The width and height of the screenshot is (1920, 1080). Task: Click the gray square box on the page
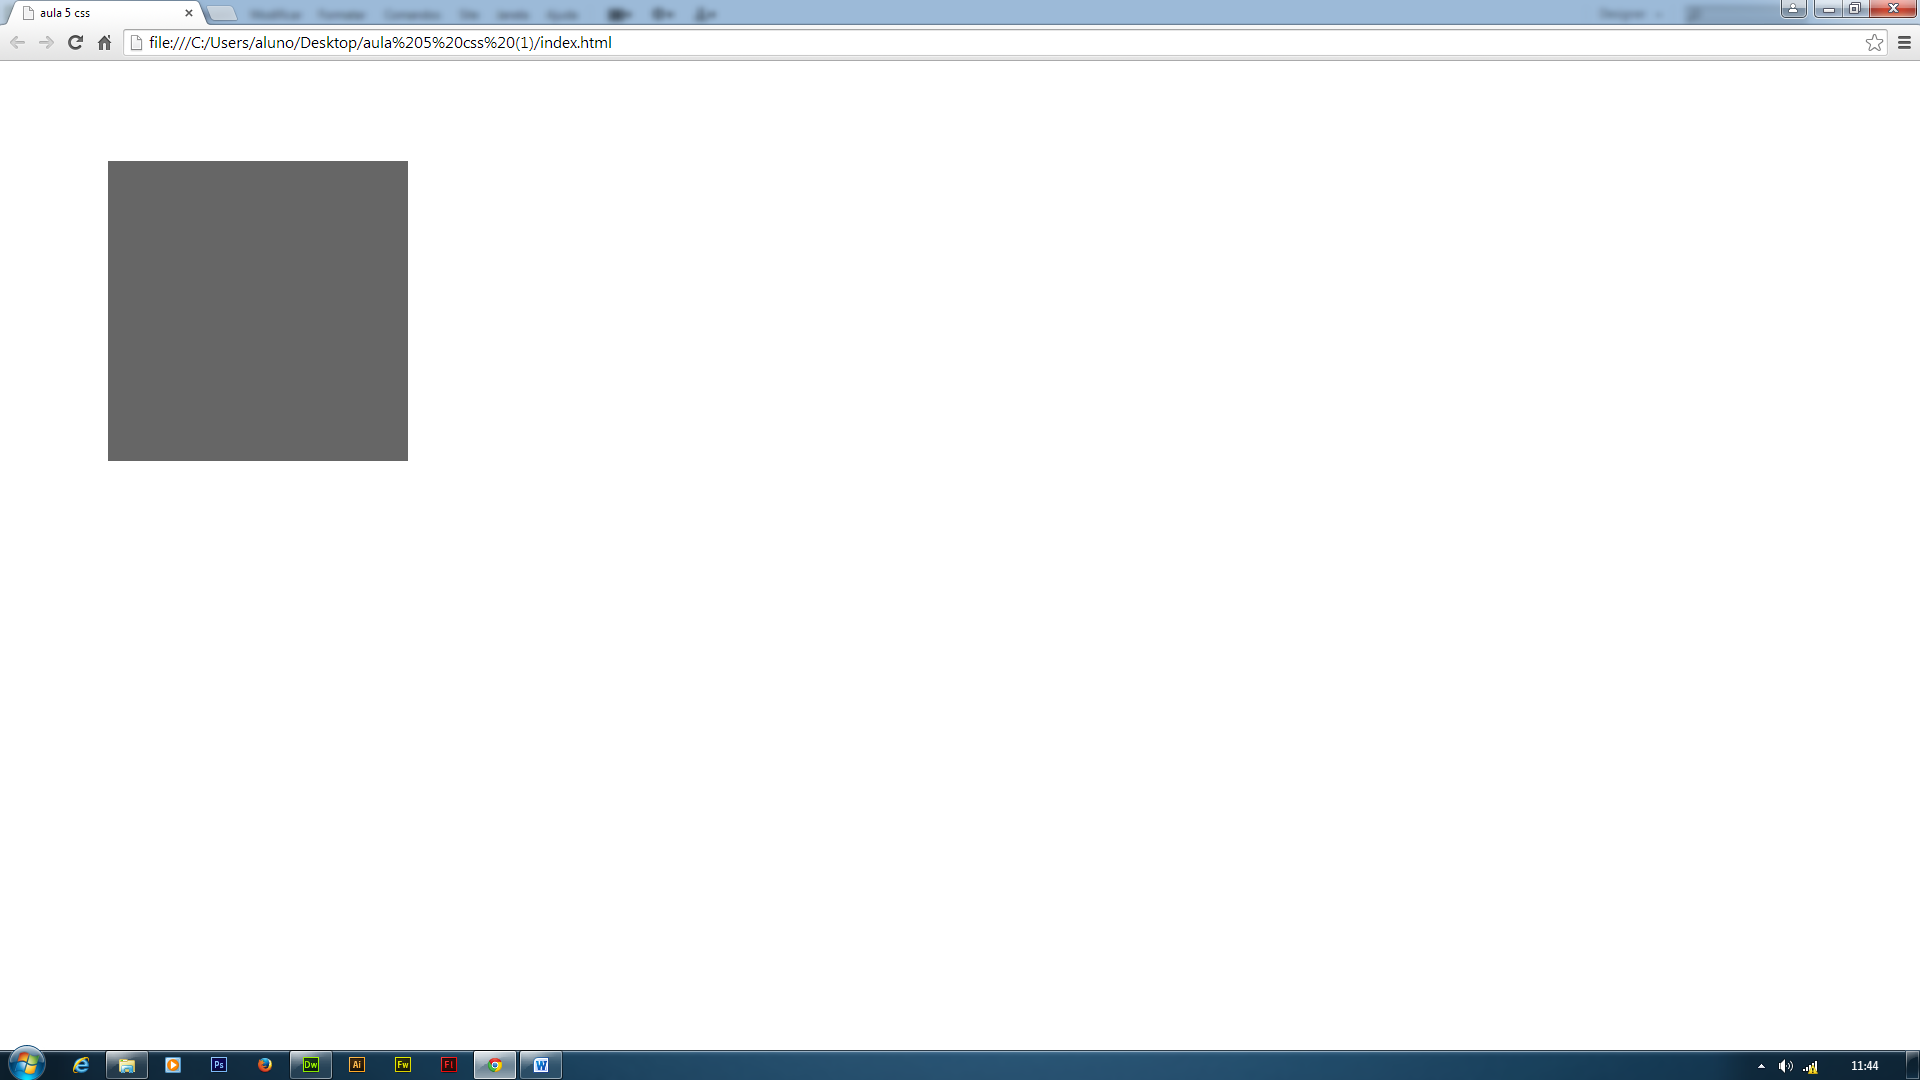pyautogui.click(x=258, y=311)
